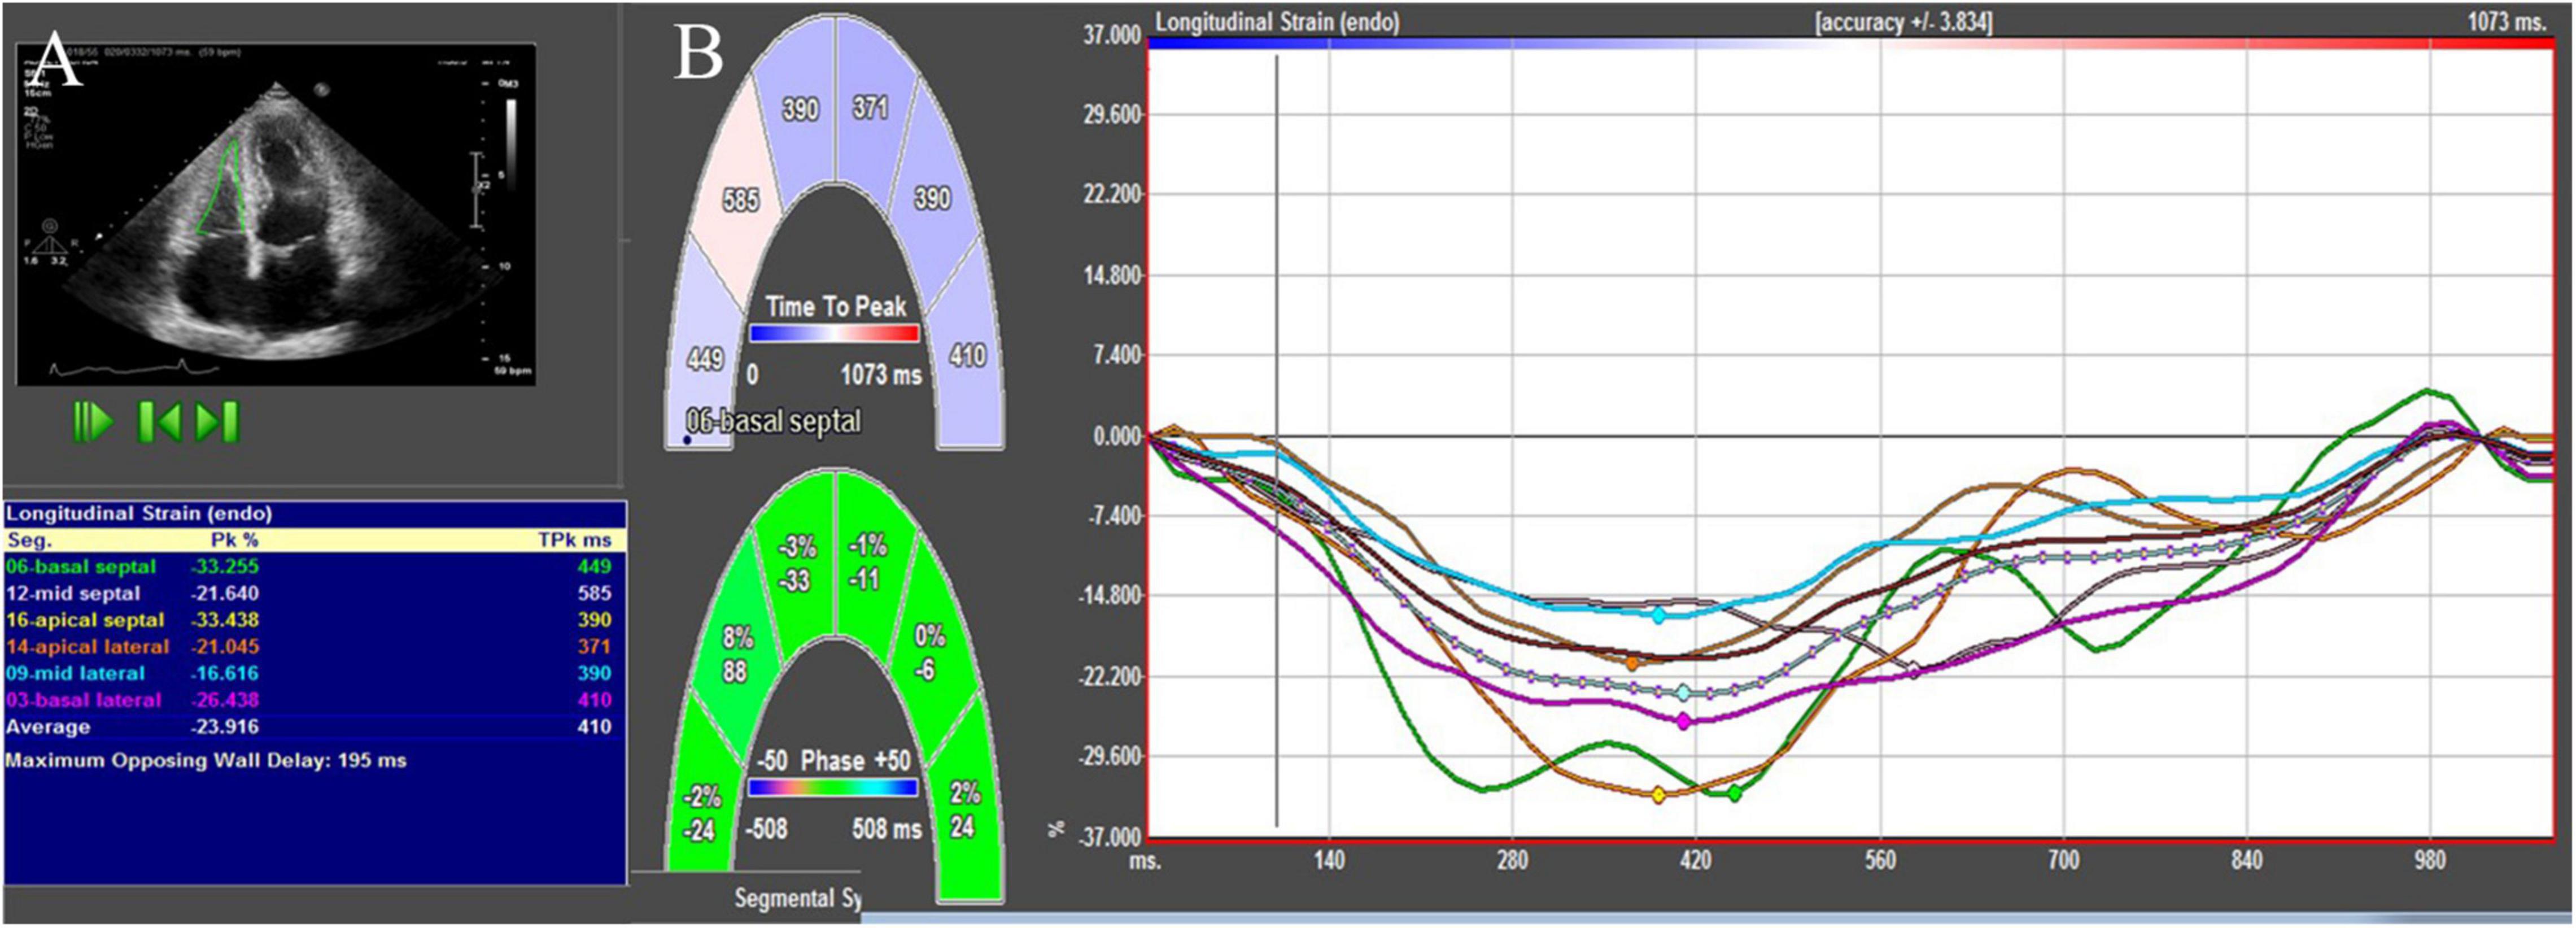Click the vertical time cursor line in graph
The height and width of the screenshot is (928, 2576).
coord(1277,440)
